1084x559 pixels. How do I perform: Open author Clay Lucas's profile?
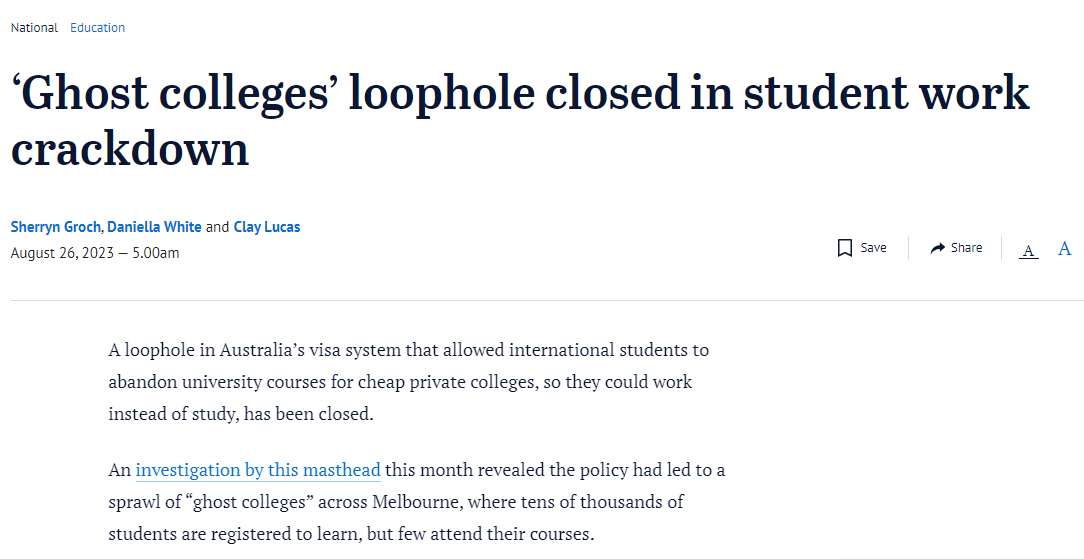[x=267, y=227]
